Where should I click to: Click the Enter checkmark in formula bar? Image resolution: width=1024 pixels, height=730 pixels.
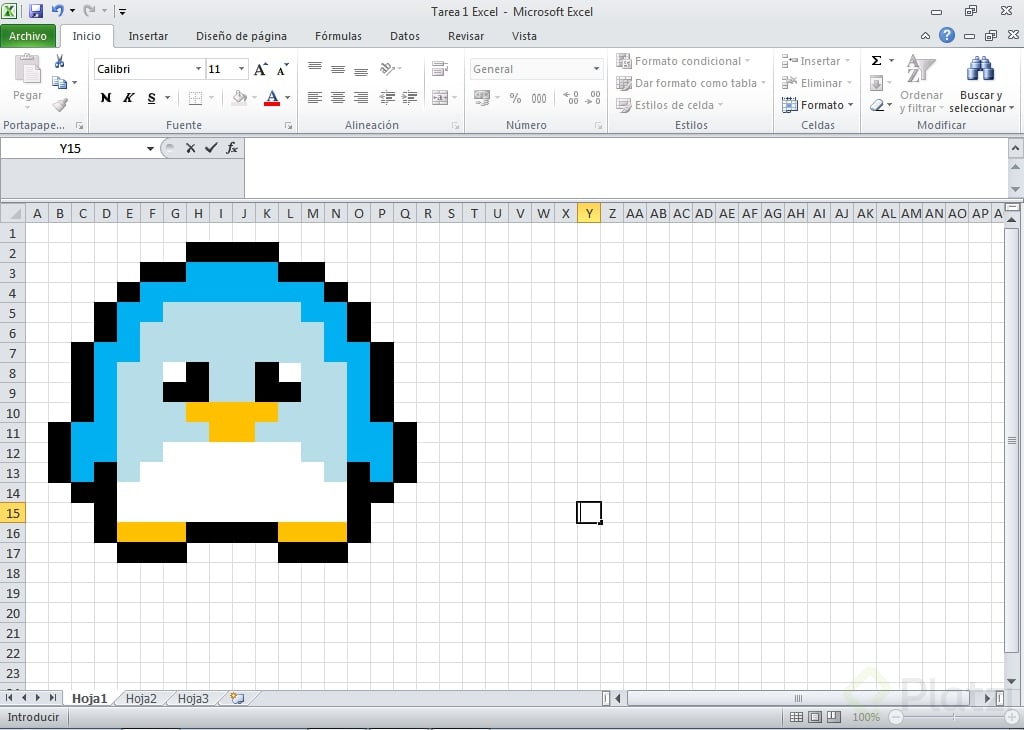click(x=211, y=148)
